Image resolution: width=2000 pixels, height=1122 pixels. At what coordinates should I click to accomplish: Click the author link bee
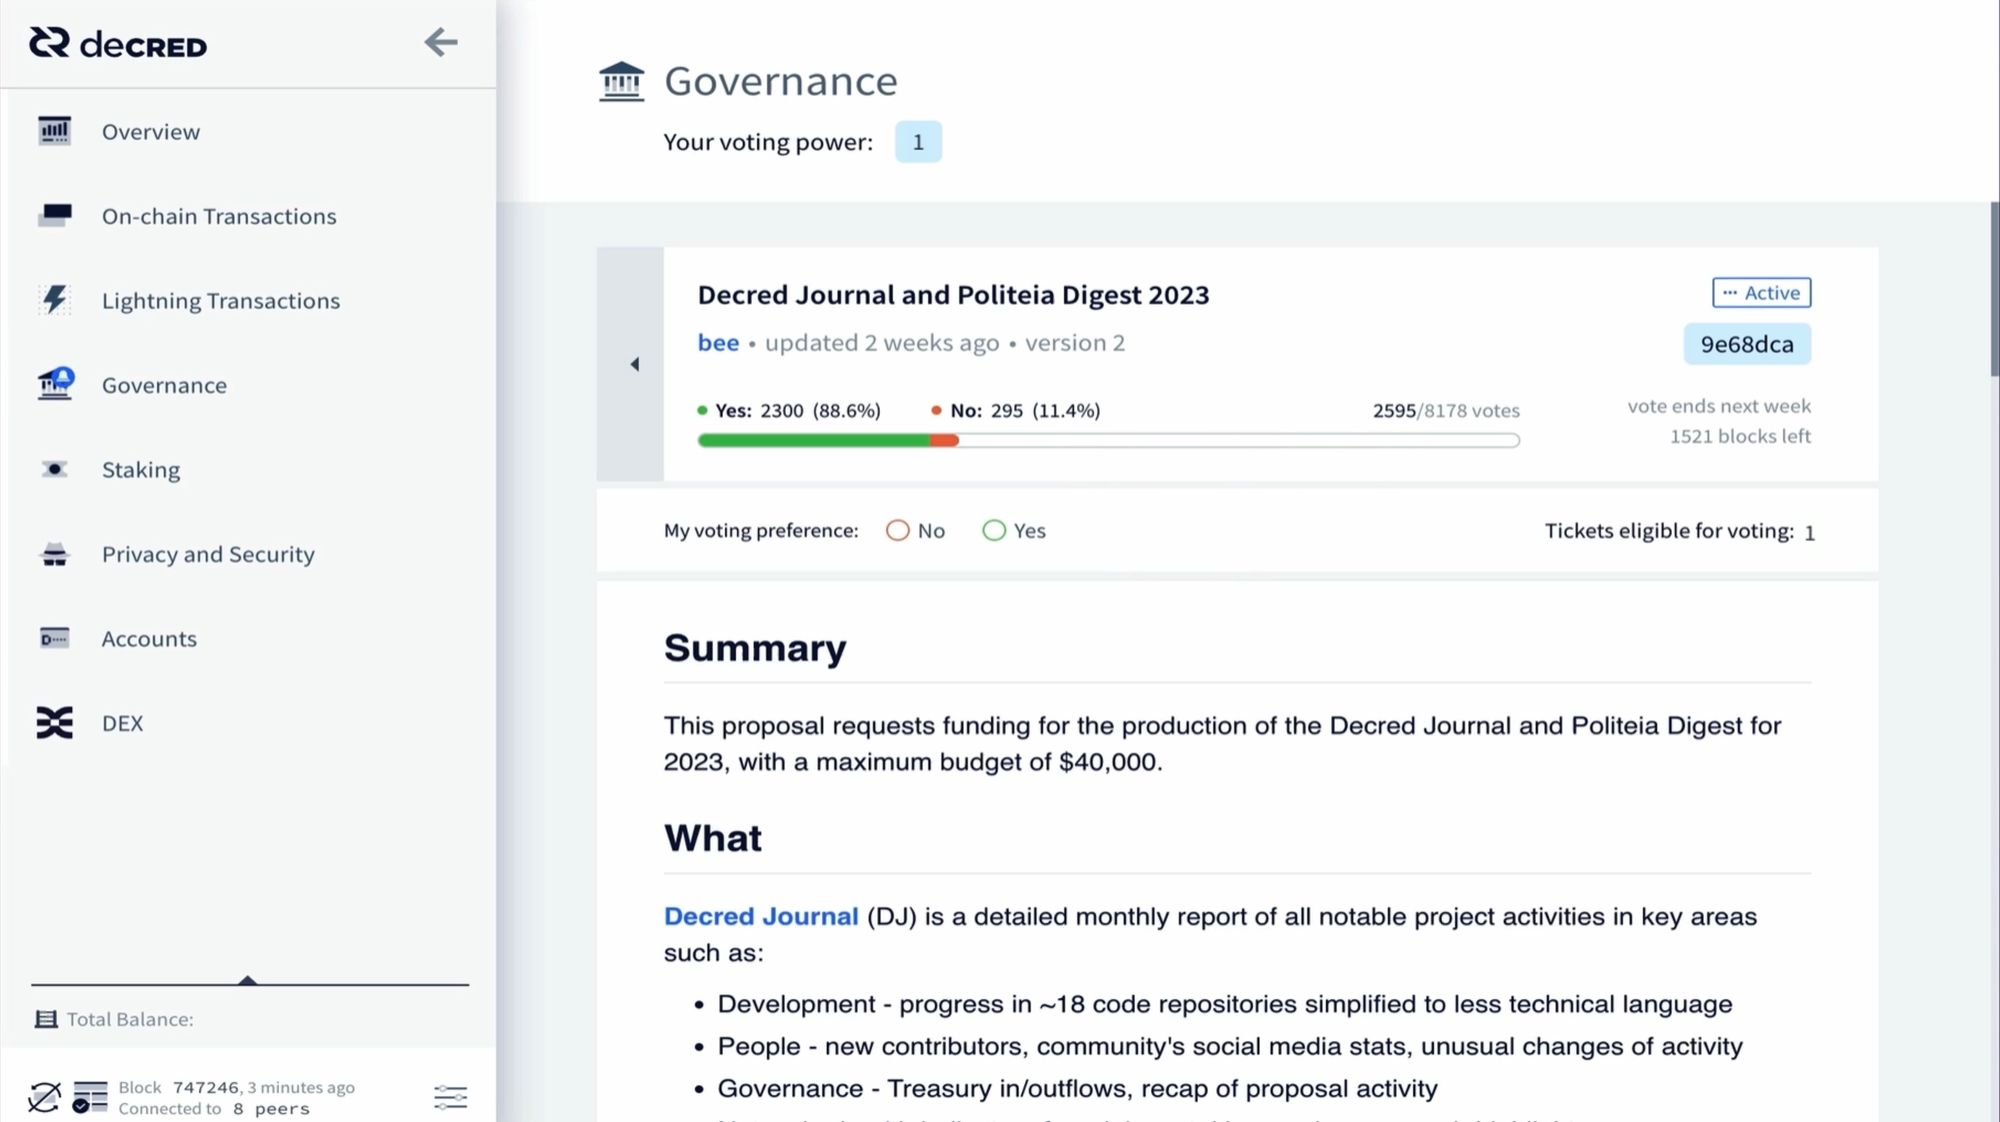(x=719, y=343)
